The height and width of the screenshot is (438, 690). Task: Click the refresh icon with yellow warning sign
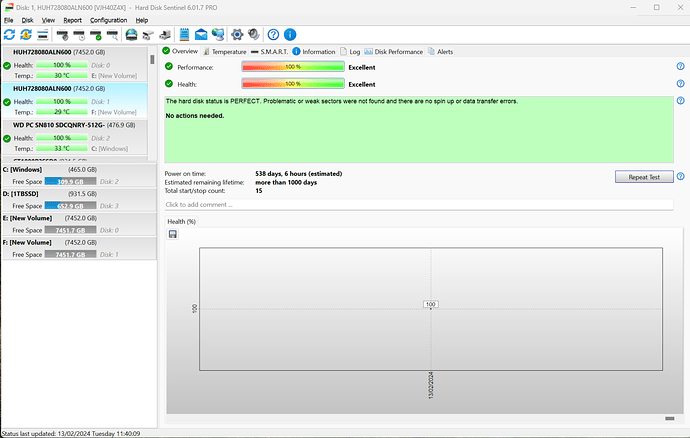pyautogui.click(x=26, y=34)
